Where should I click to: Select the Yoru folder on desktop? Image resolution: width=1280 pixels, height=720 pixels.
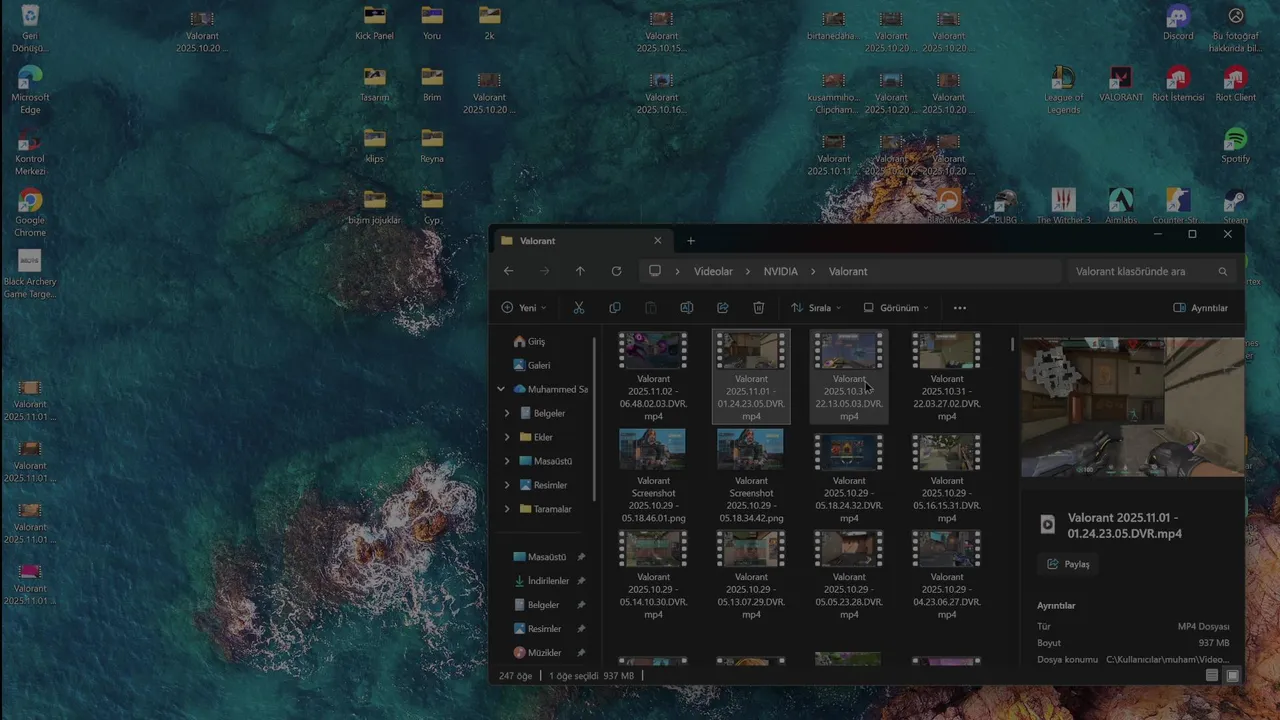[x=432, y=24]
